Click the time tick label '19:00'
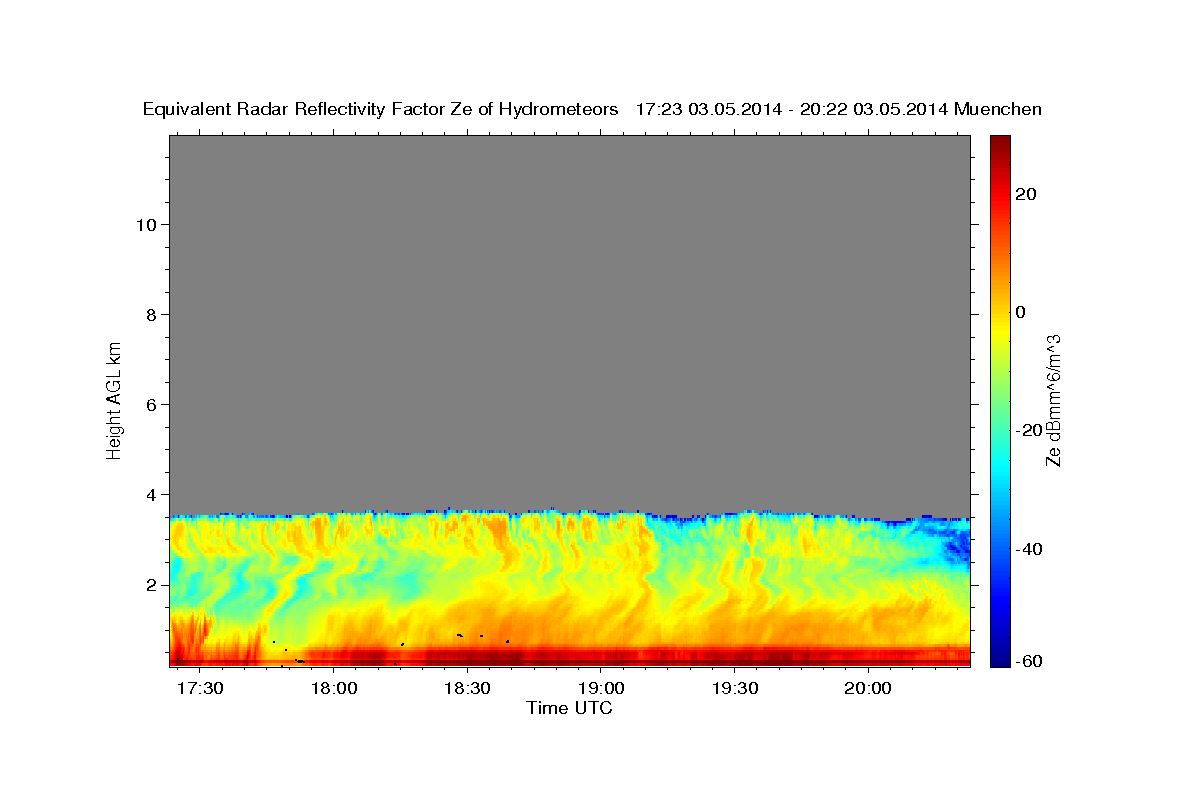The width and height of the screenshot is (1200, 800). 600,690
